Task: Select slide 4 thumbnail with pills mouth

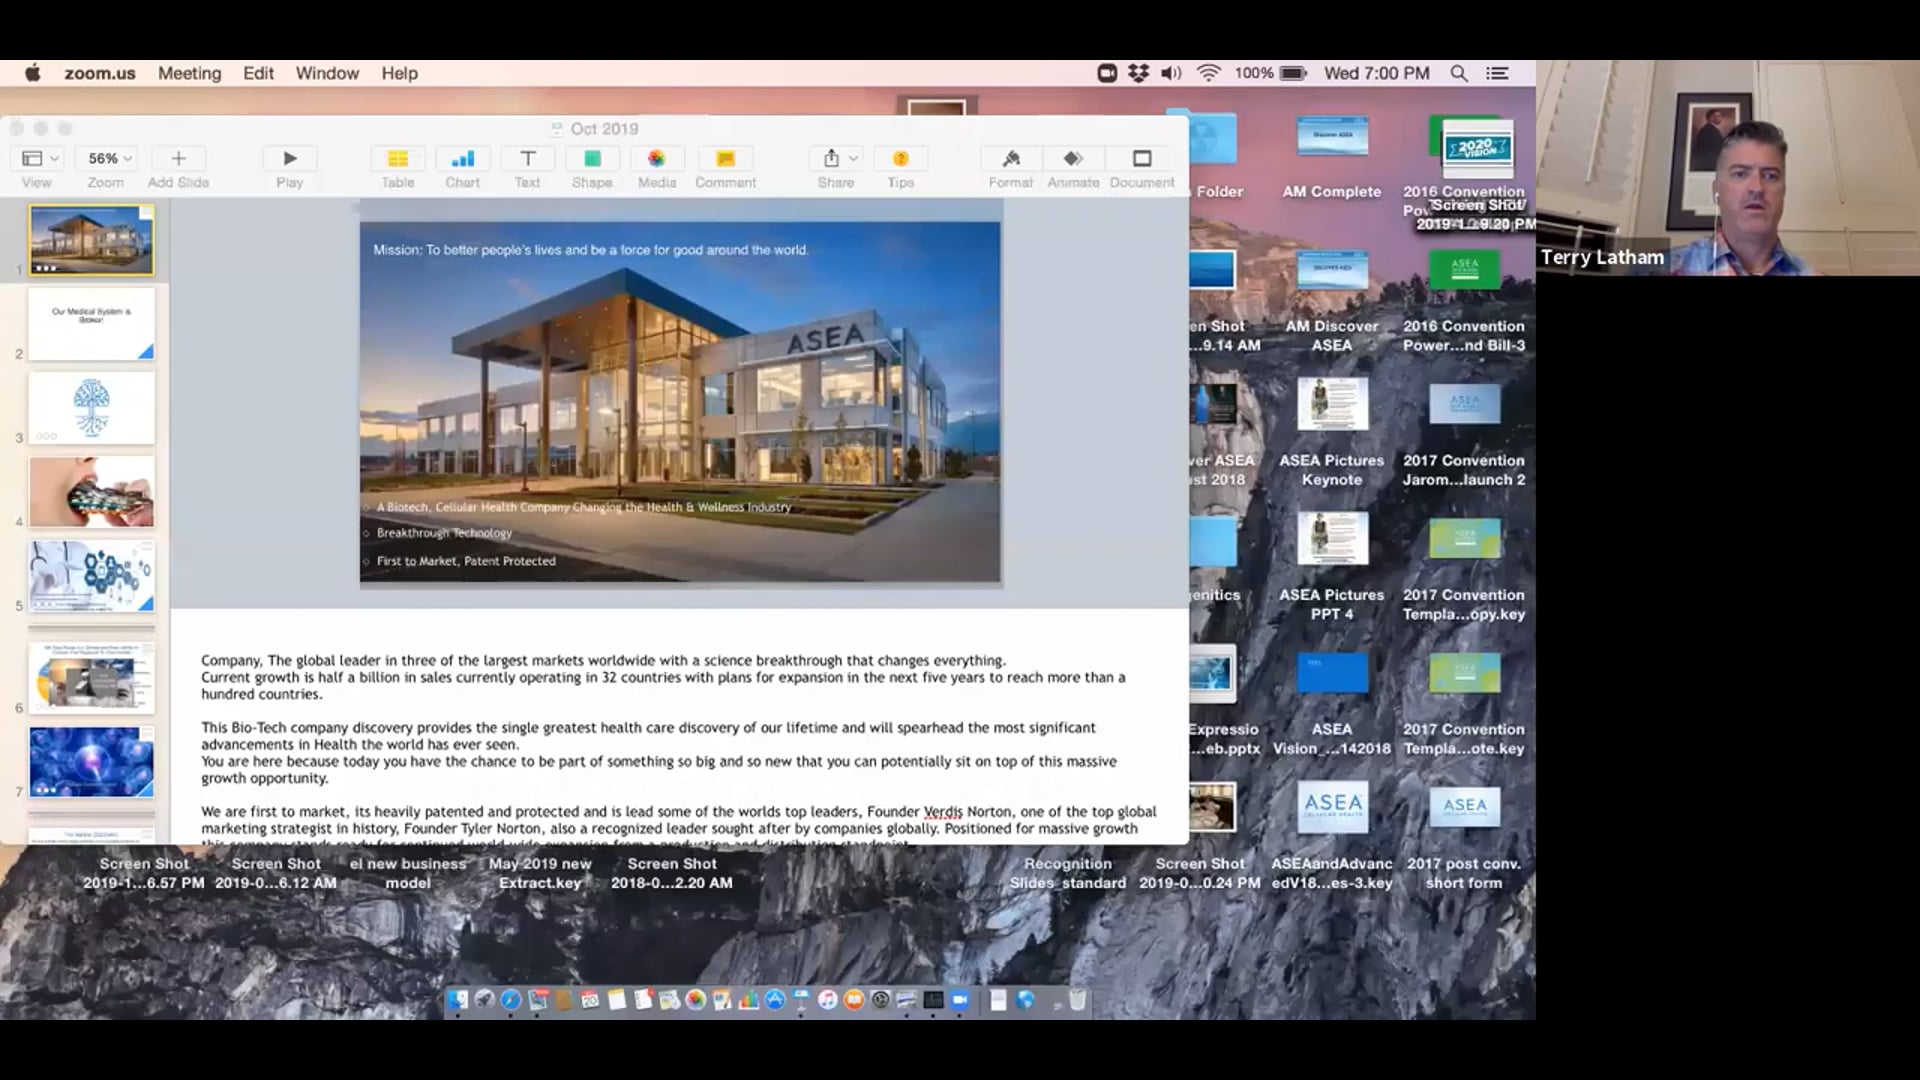Action: coord(91,492)
